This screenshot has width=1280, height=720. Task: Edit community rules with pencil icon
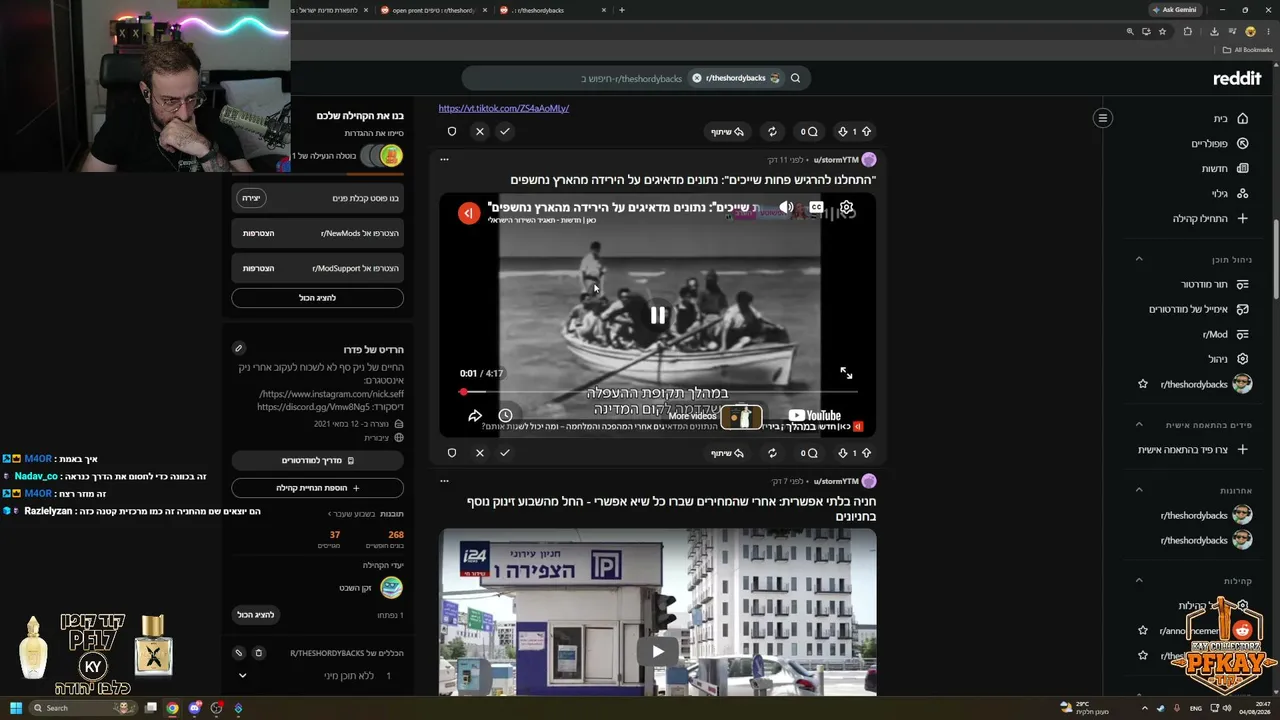239,653
